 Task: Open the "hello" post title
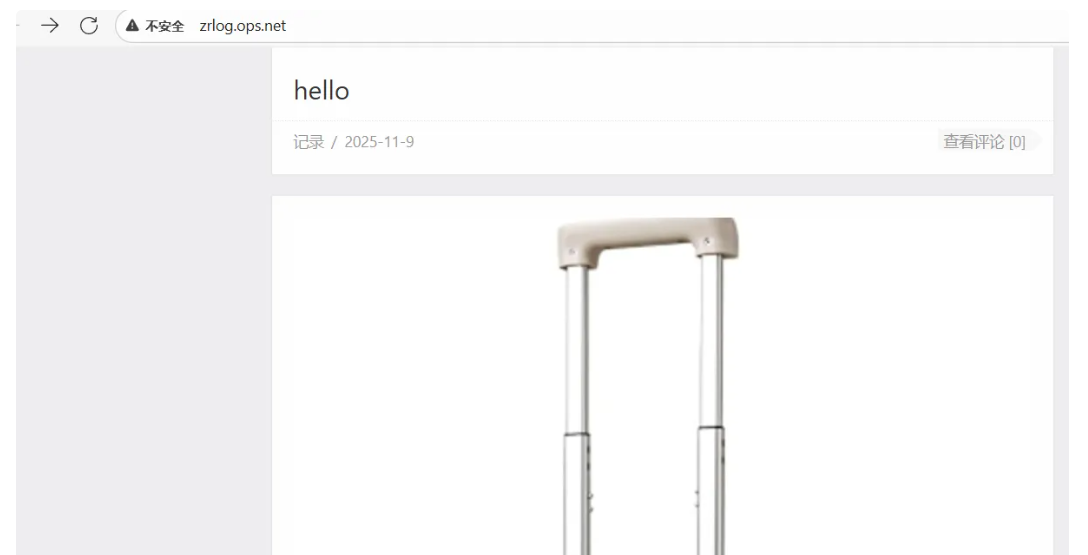(321, 91)
